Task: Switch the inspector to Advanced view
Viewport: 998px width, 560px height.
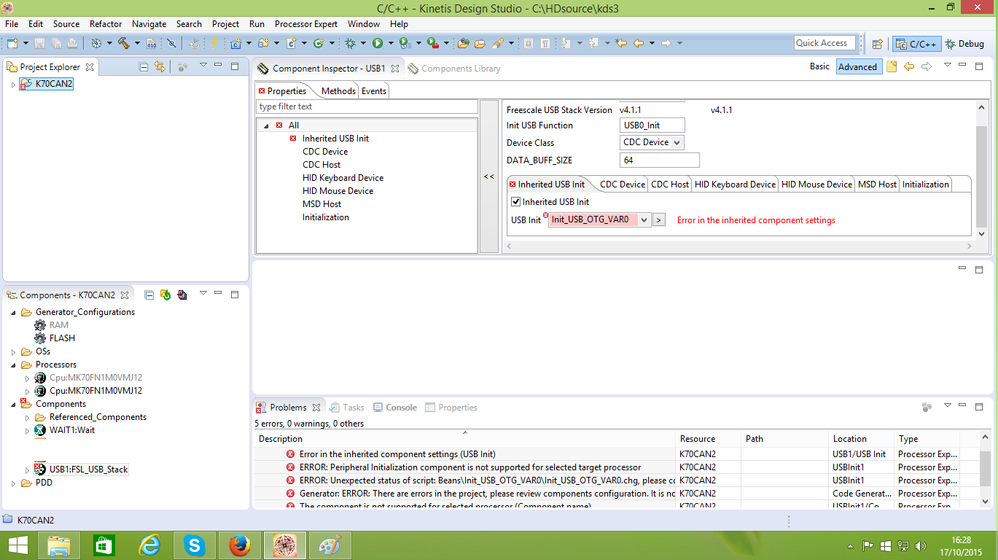Action: coord(857,67)
